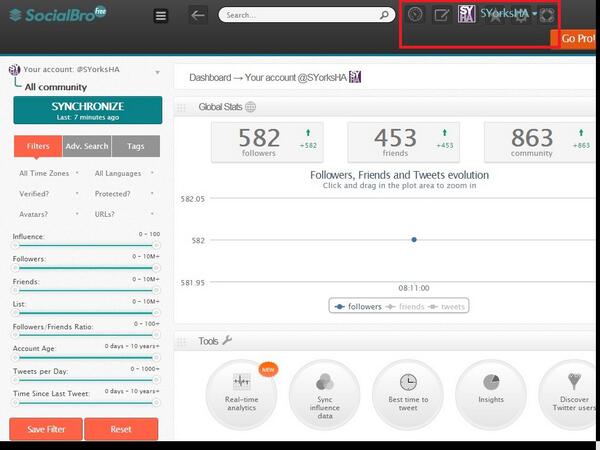This screenshot has height=450, width=600.
Task: Click Save Filter button
Action: [x=46, y=429]
